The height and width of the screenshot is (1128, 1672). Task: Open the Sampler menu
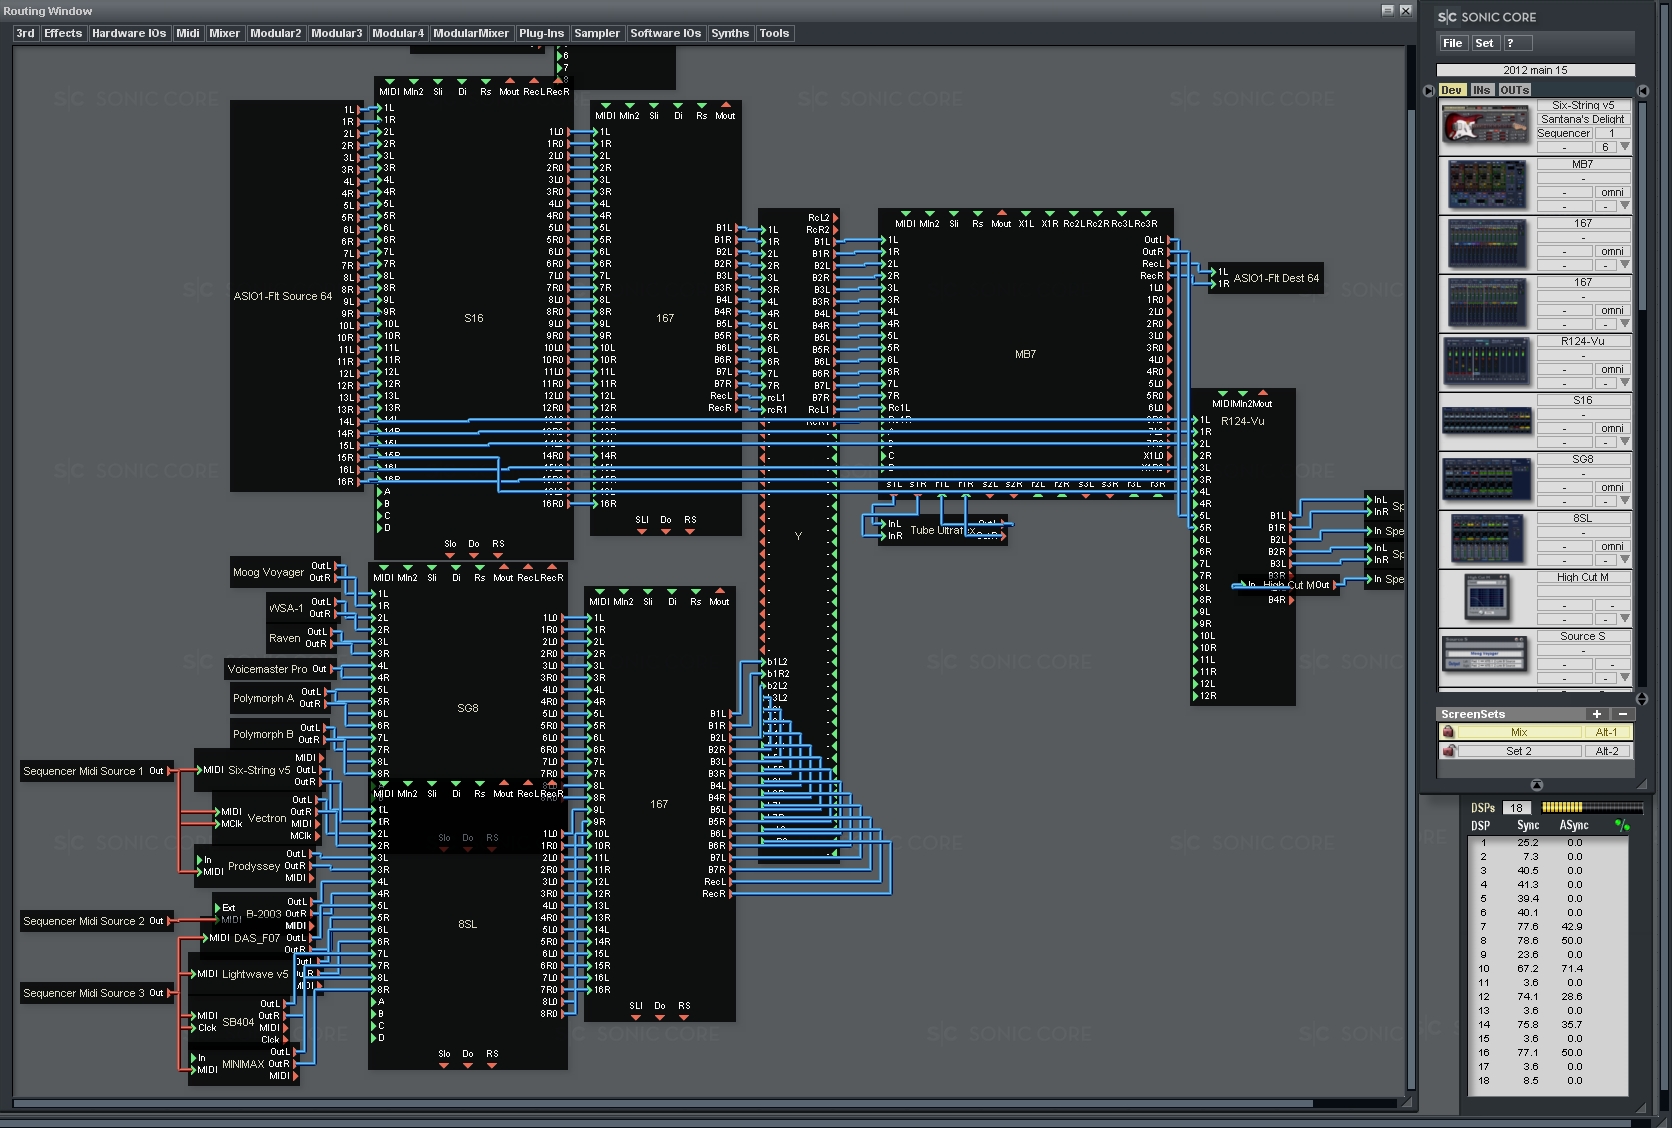pos(597,33)
